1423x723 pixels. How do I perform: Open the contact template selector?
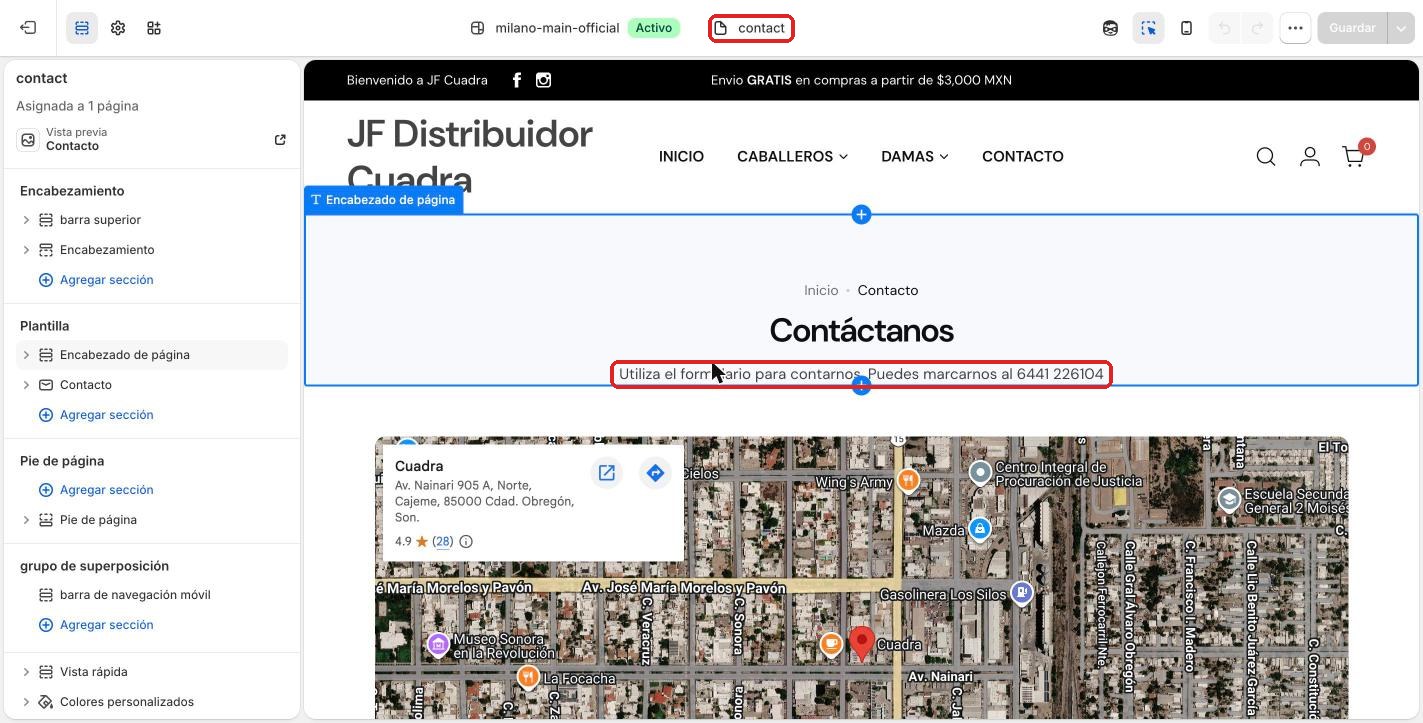(x=751, y=28)
